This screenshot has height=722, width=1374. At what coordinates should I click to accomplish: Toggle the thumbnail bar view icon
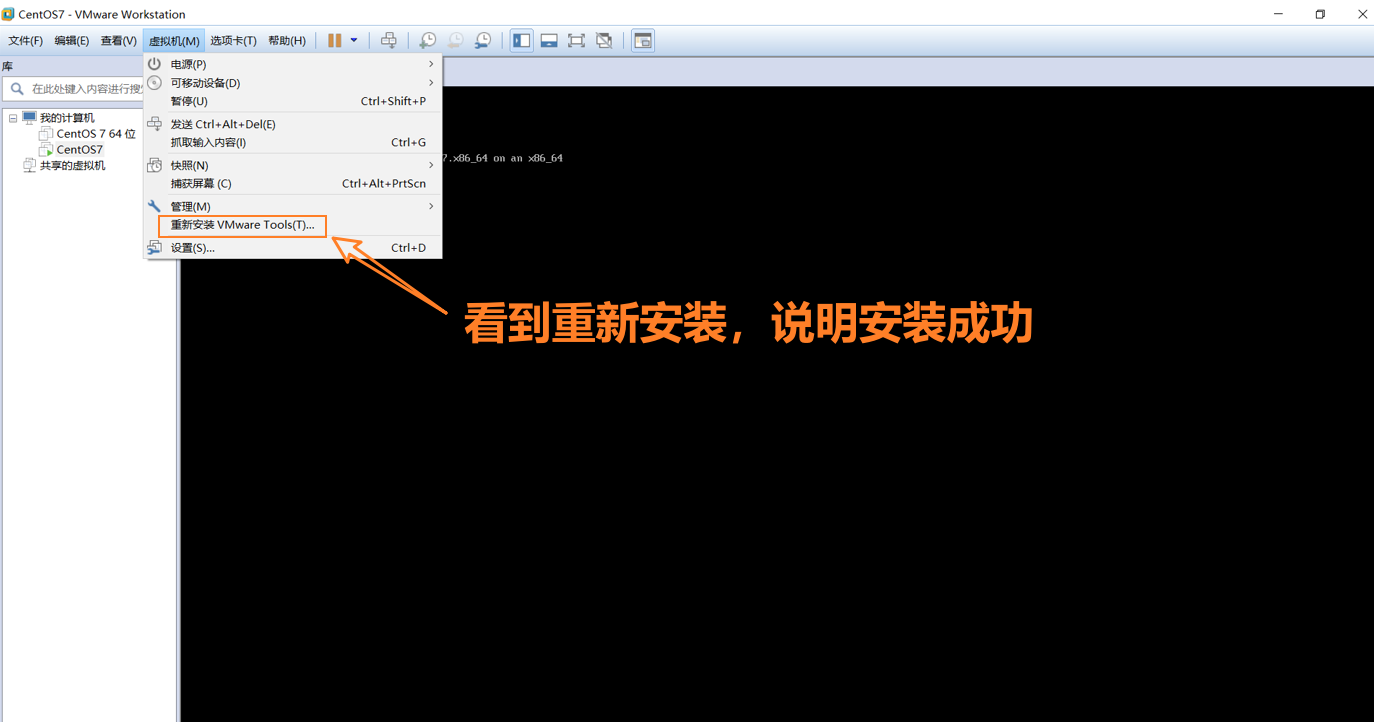549,41
